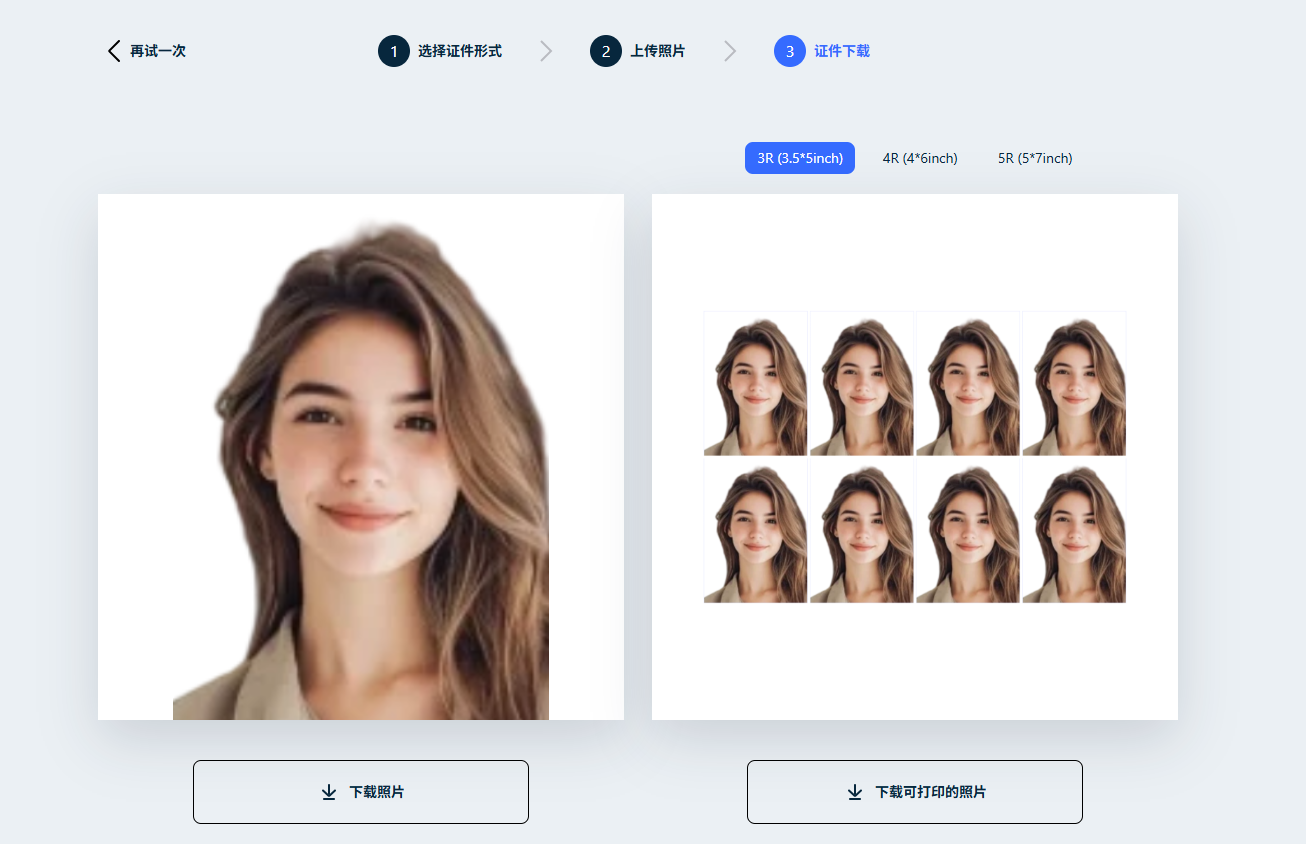Click the download icon in 下载照片 button
Viewport: 1306px width, 844px height.
(329, 792)
